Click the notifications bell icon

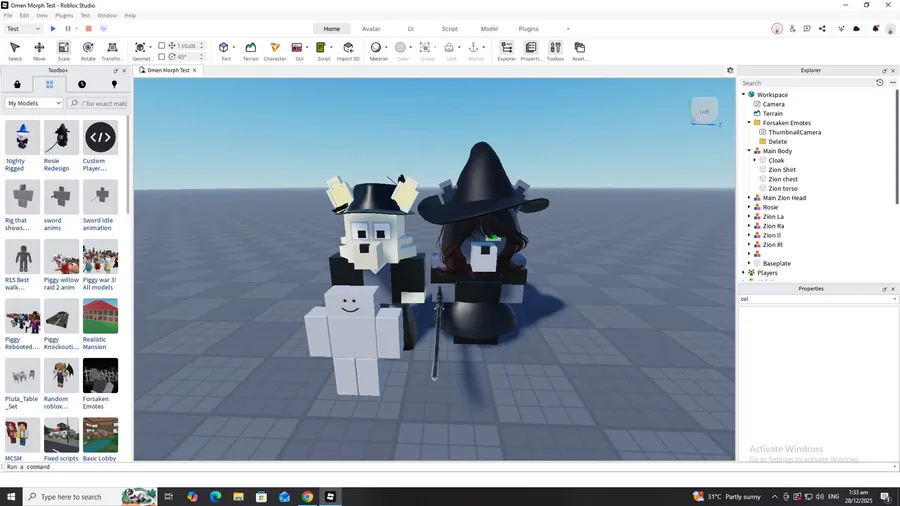tap(875, 29)
